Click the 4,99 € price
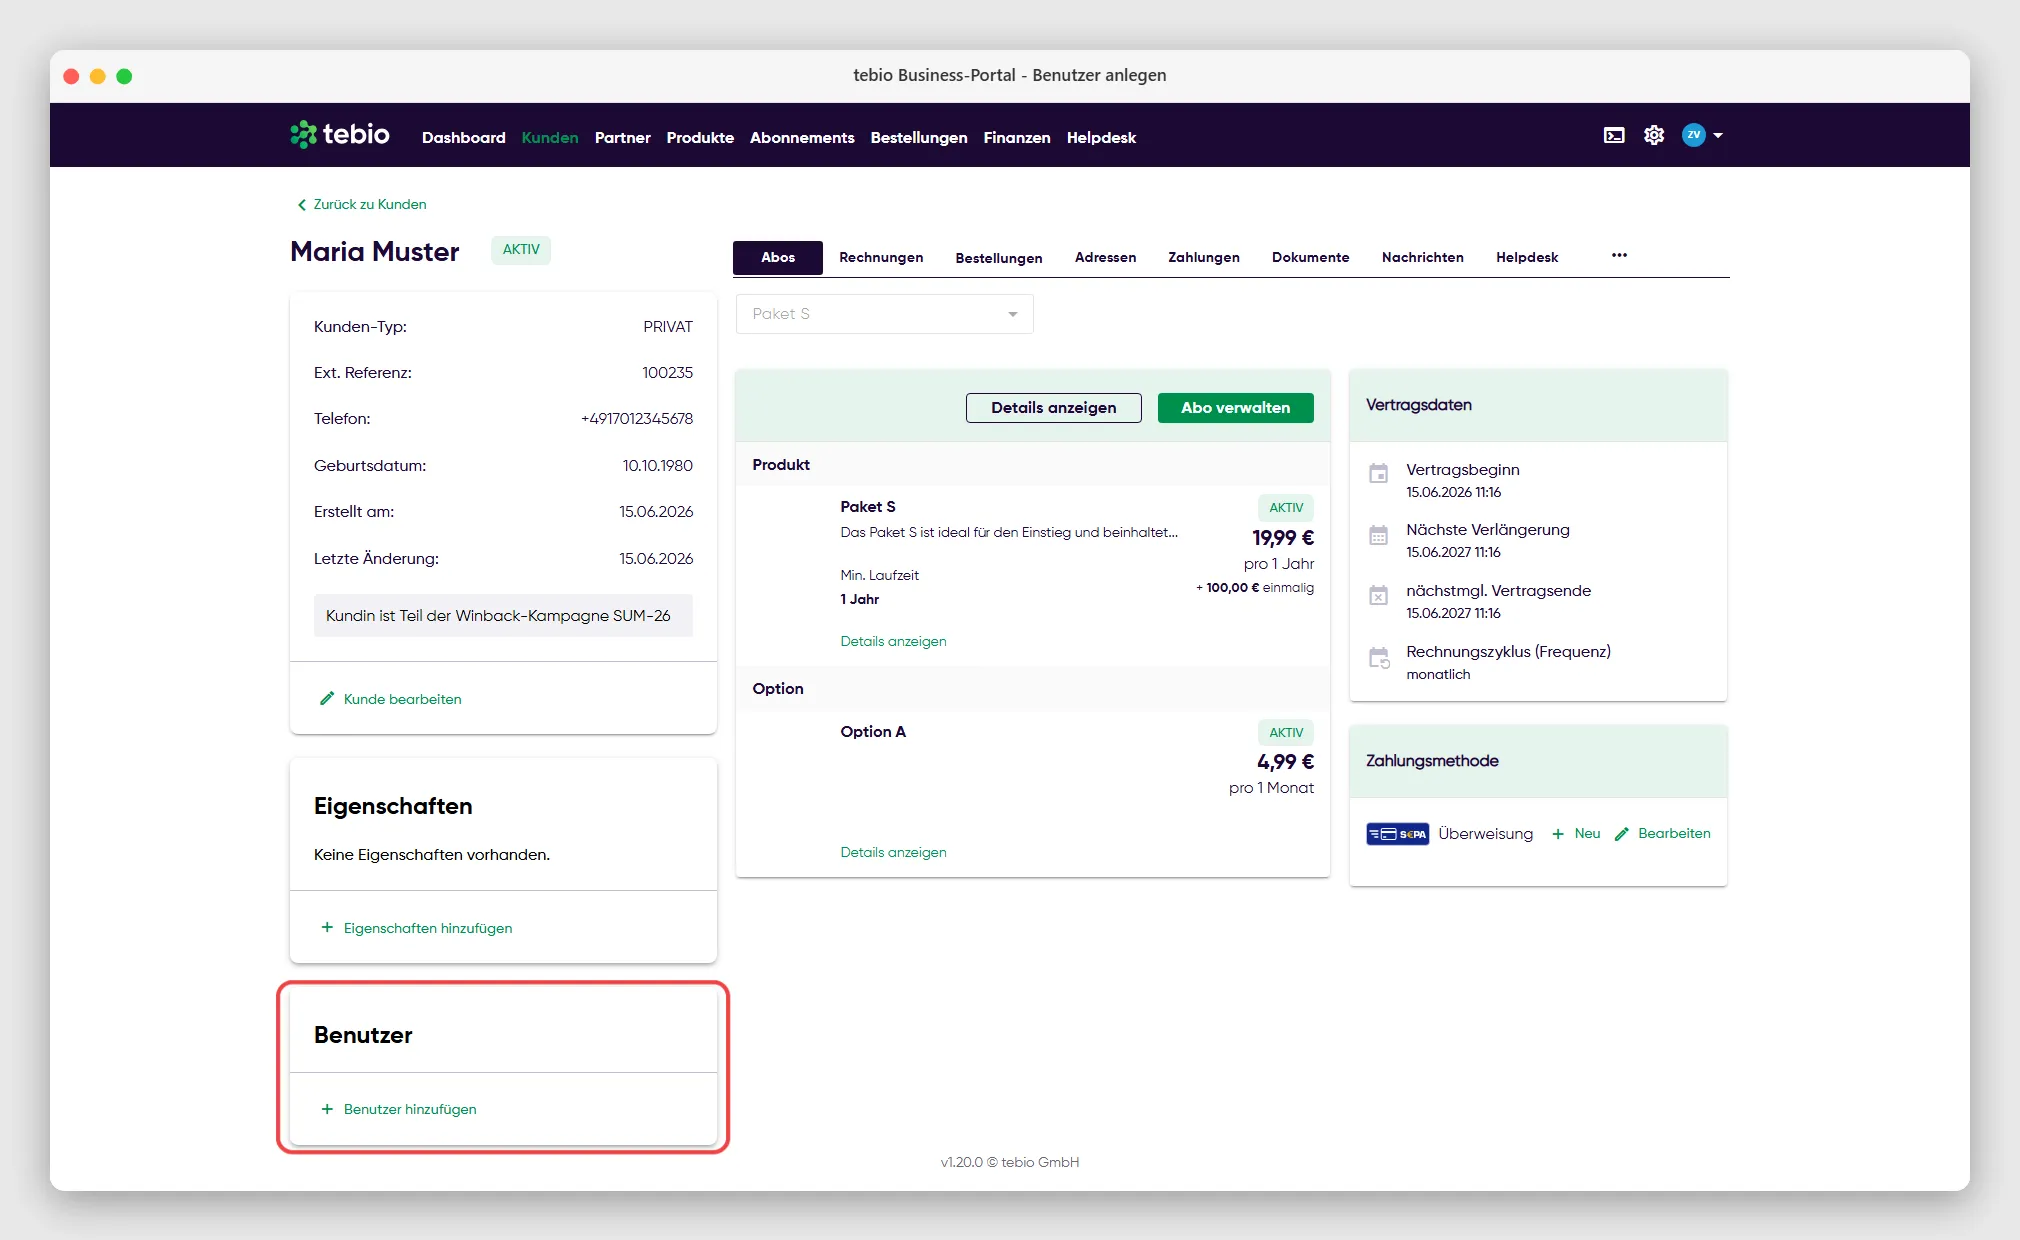Viewport: 2020px width, 1240px height. click(1285, 762)
